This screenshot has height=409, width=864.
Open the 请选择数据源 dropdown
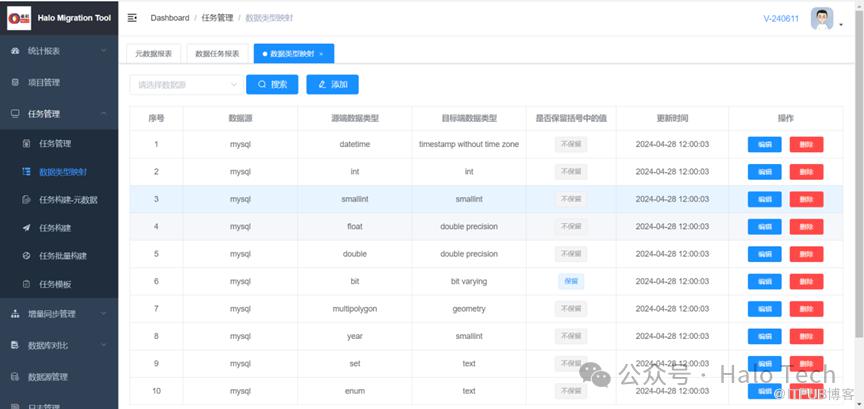[x=186, y=85]
